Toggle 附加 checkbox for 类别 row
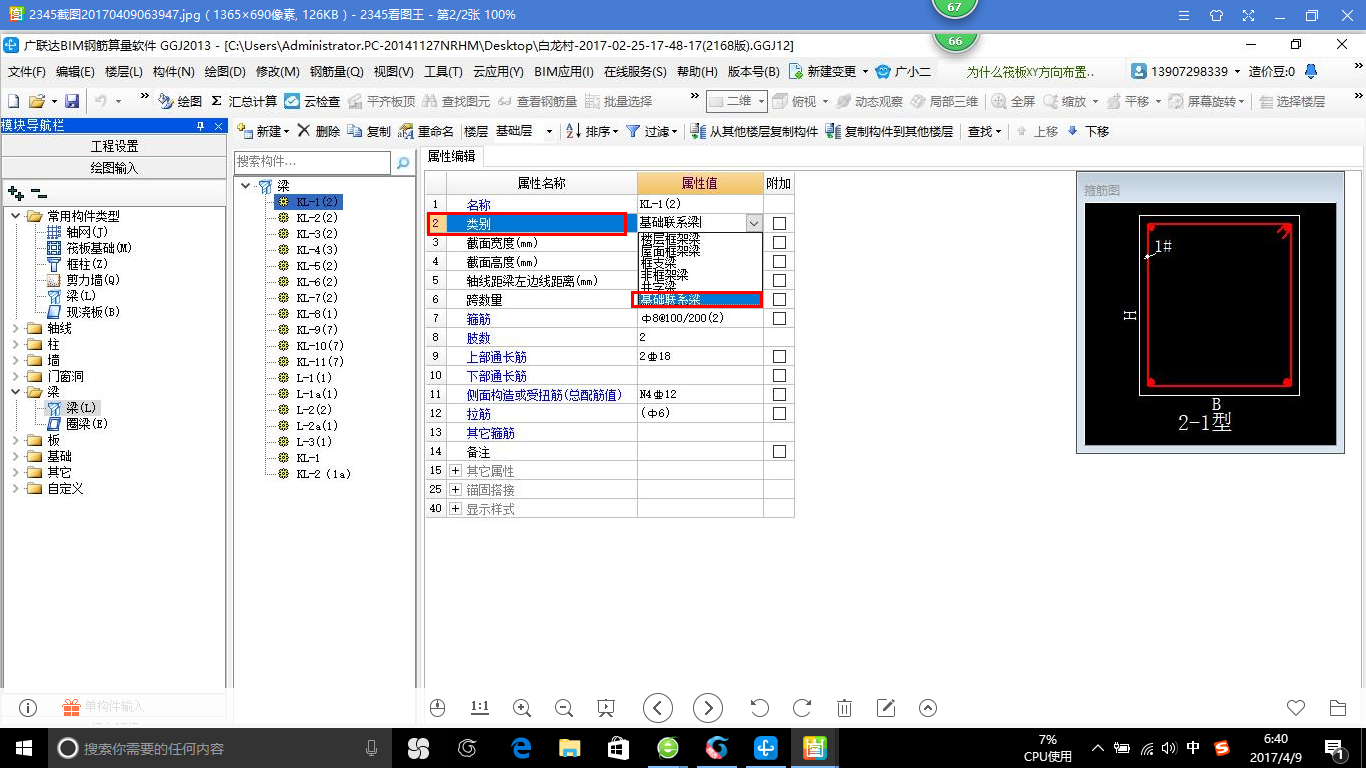The image size is (1366, 768). (779, 223)
